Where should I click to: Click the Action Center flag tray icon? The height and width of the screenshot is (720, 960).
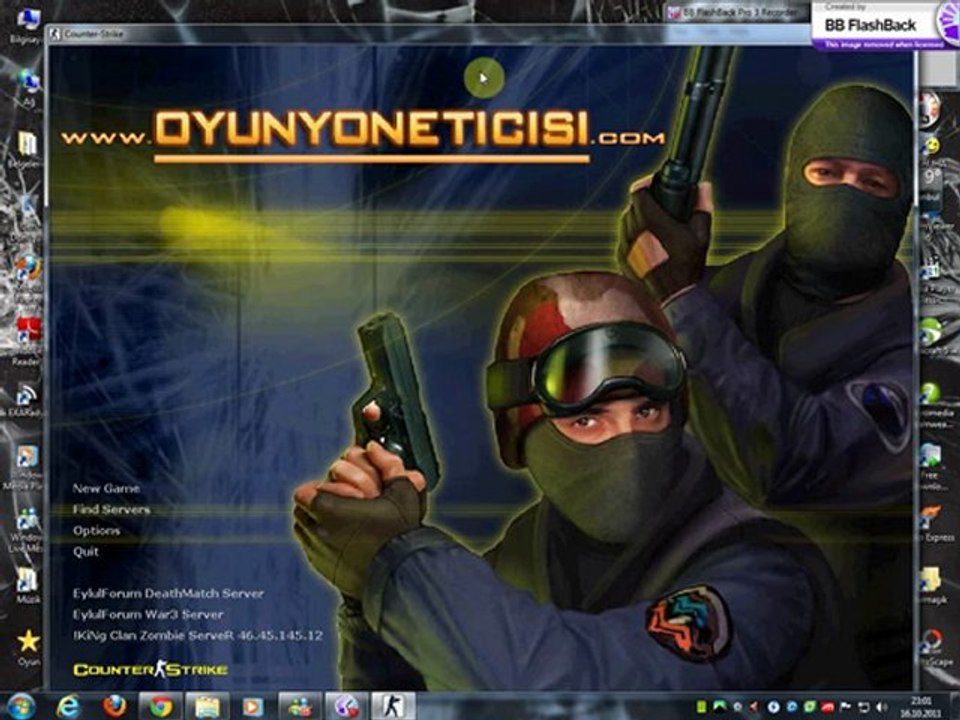[848, 707]
